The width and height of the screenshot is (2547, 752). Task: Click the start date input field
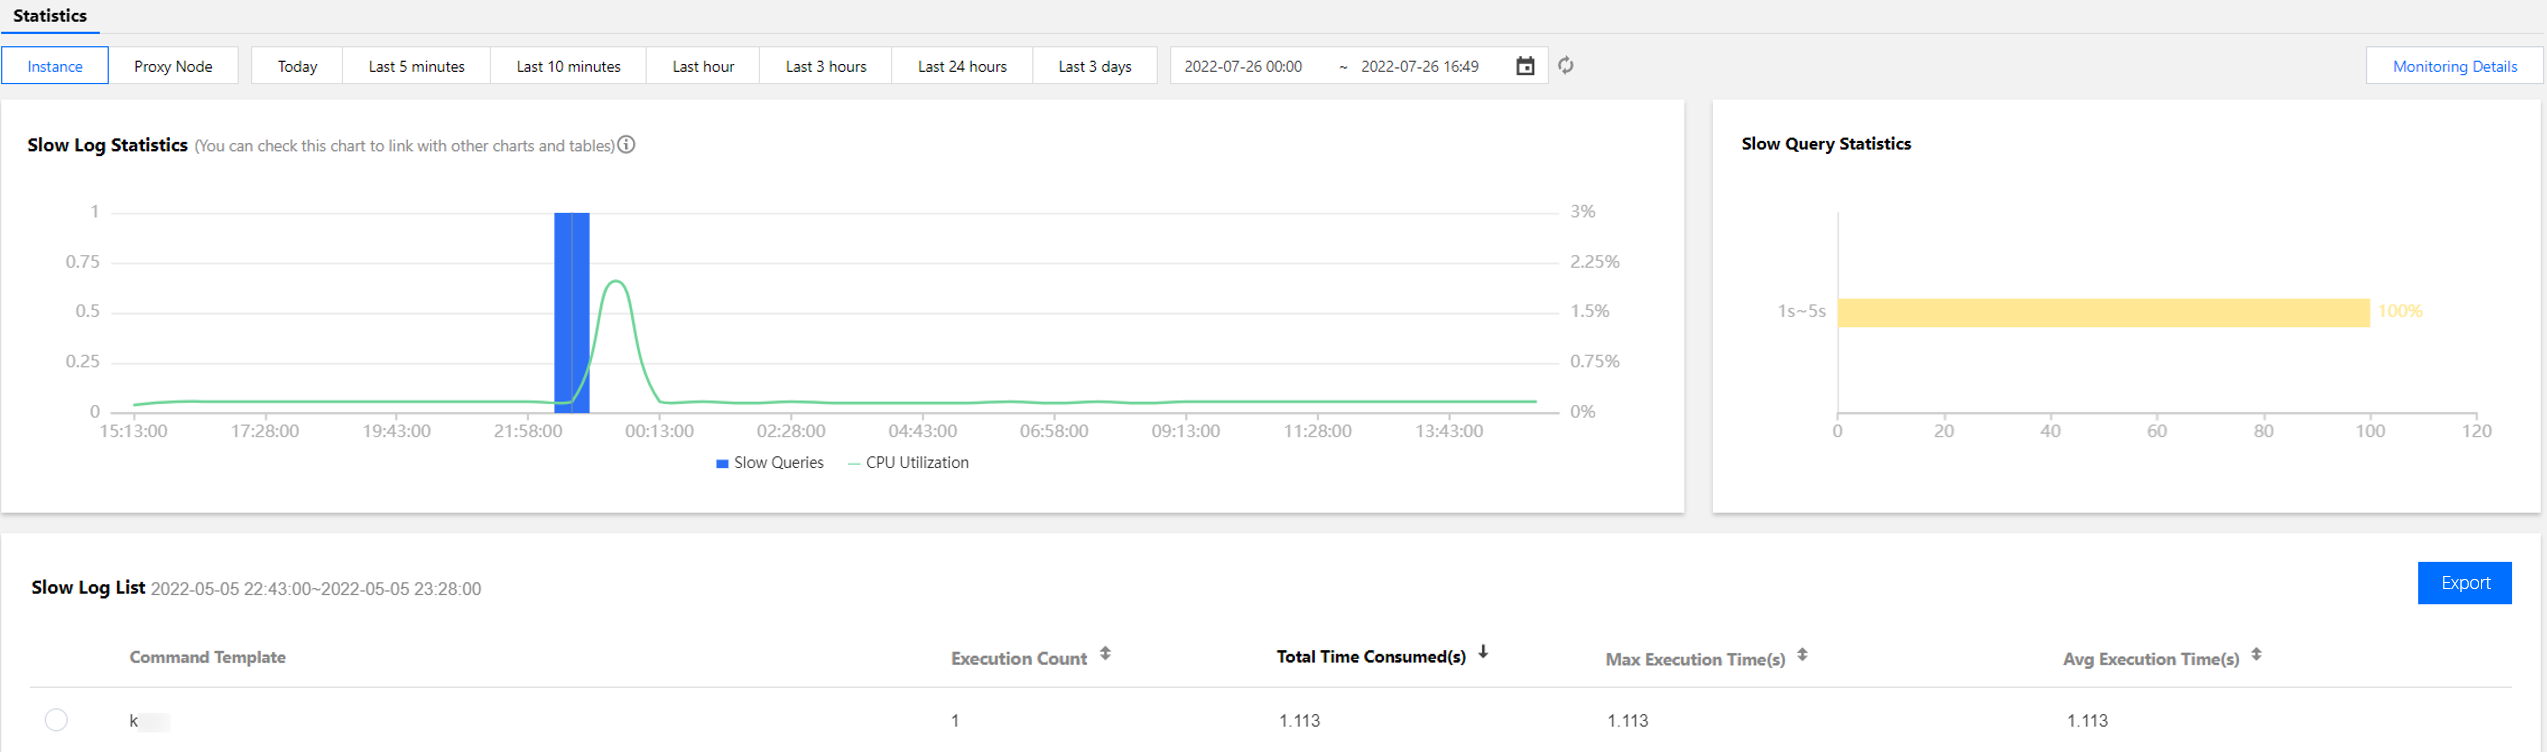[x=1243, y=66]
